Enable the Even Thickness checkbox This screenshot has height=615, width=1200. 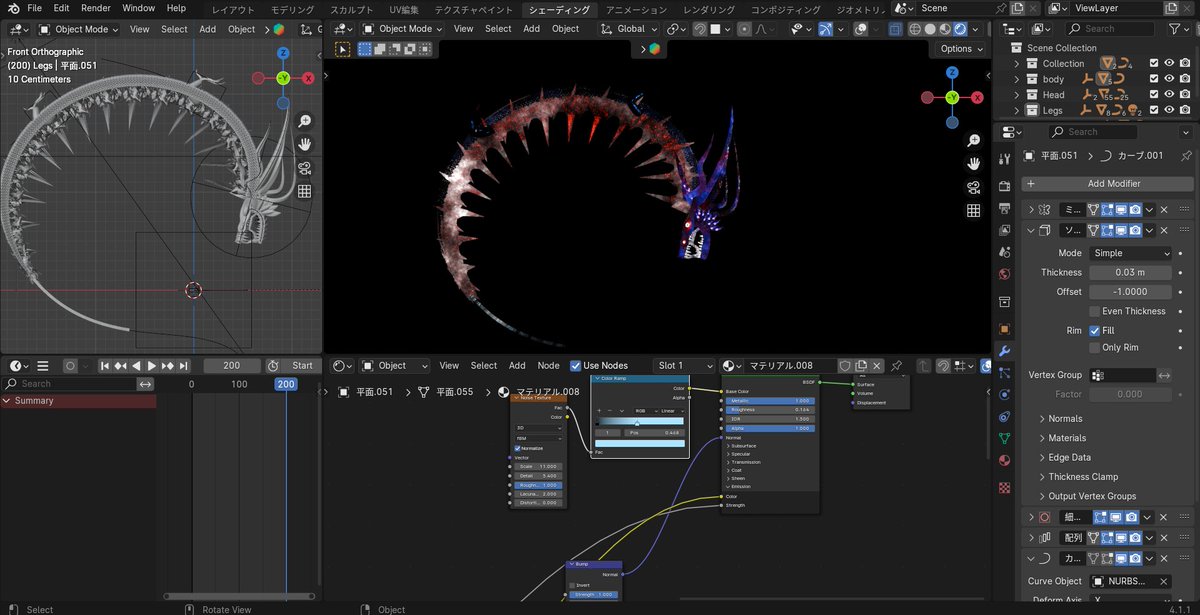click(x=1095, y=311)
